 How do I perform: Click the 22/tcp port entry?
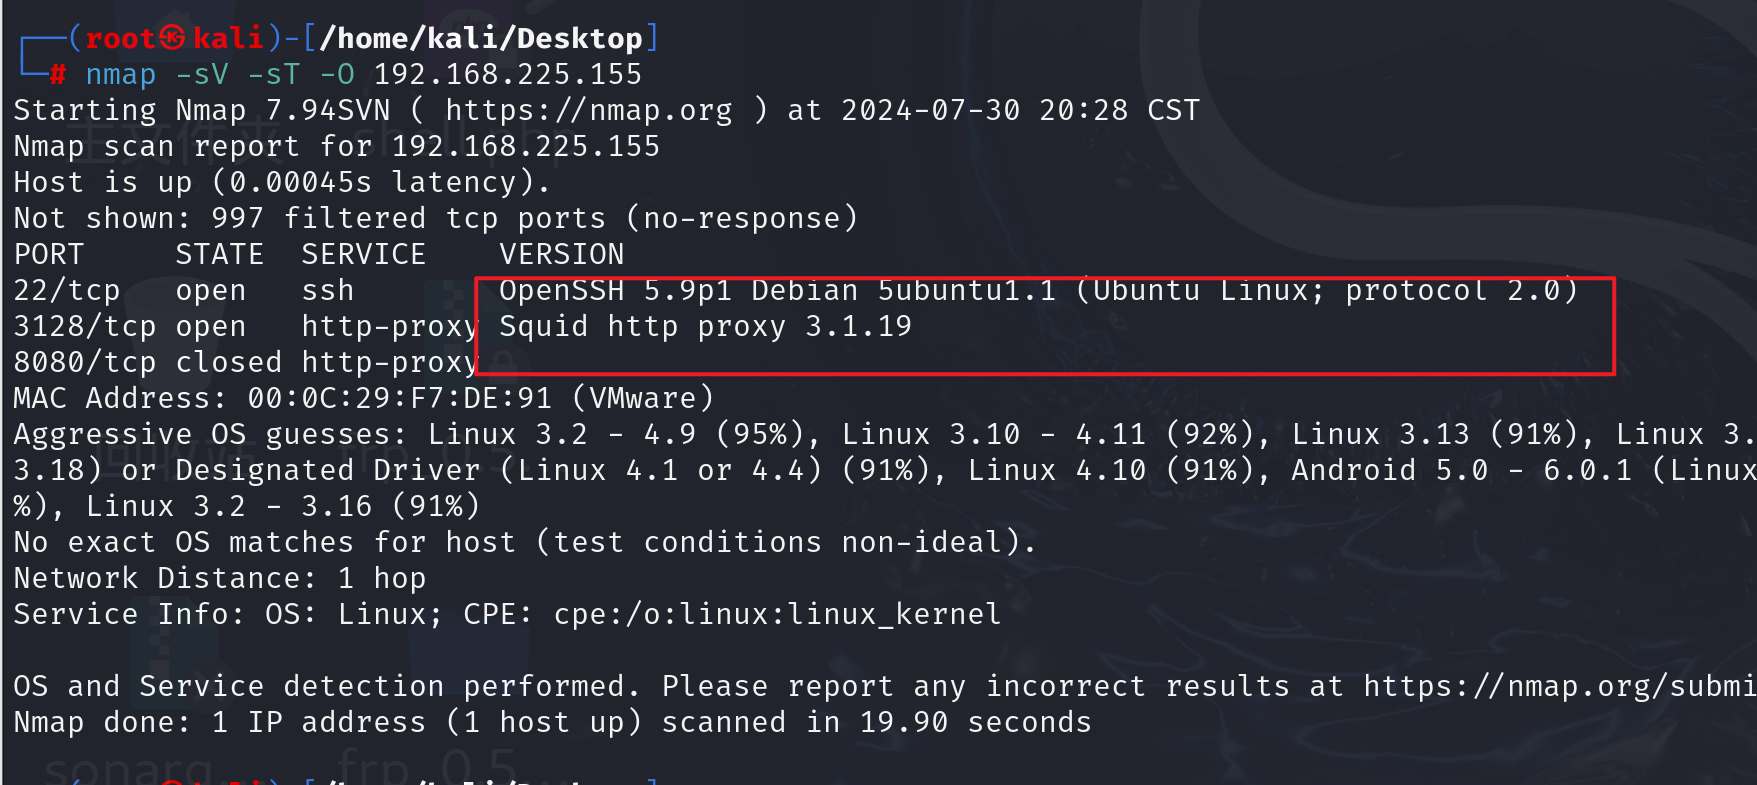pos(67,291)
